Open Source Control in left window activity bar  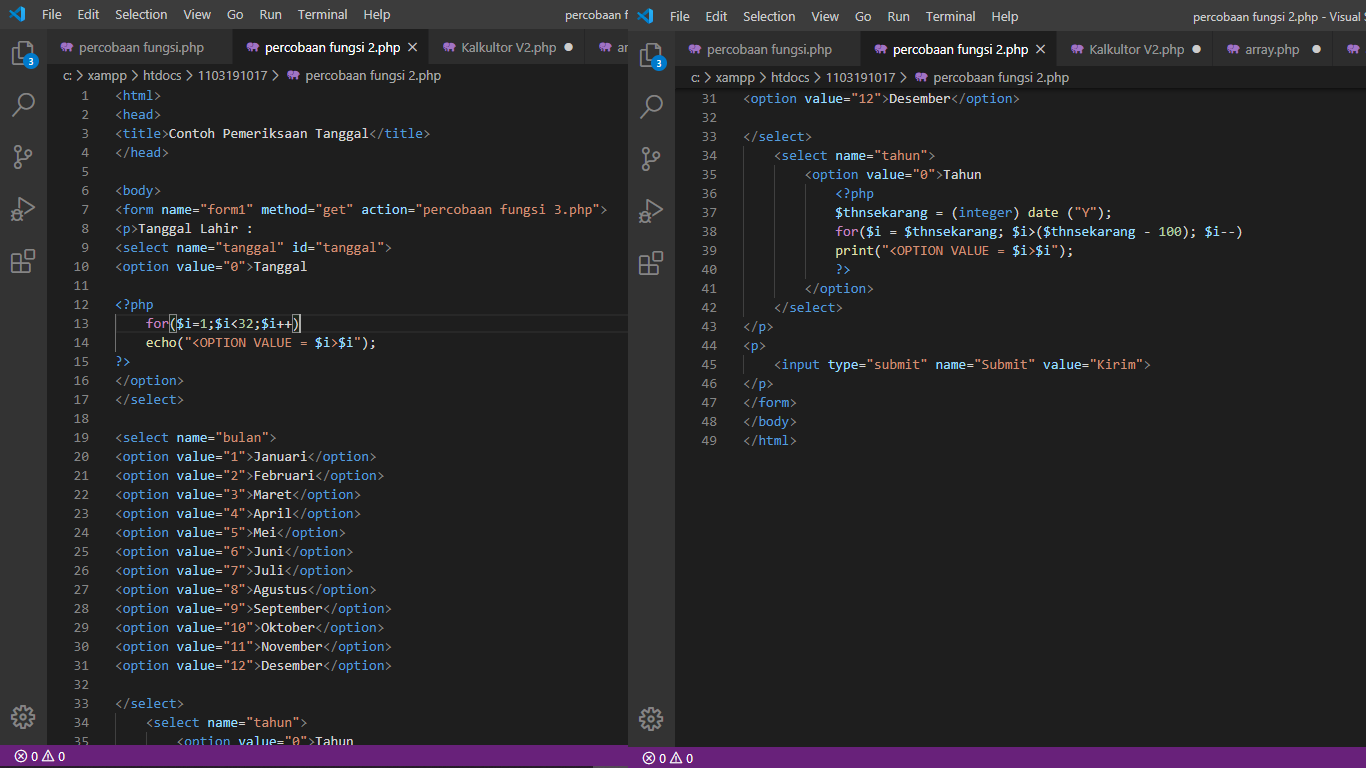(x=23, y=157)
